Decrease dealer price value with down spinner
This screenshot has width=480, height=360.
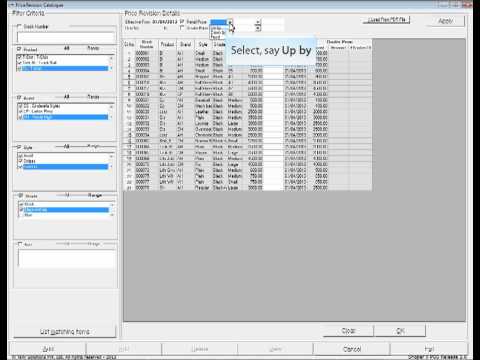pos(258,29)
